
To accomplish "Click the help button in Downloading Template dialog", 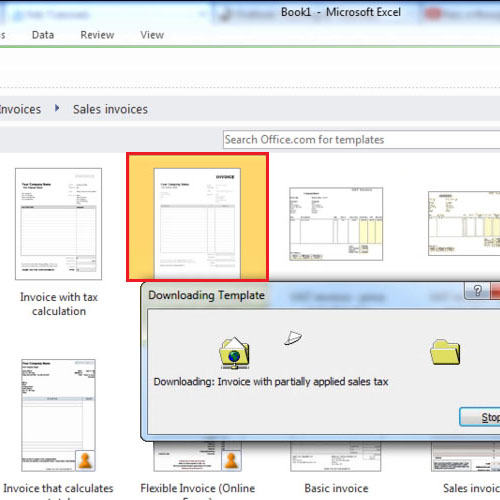I will tap(477, 291).
